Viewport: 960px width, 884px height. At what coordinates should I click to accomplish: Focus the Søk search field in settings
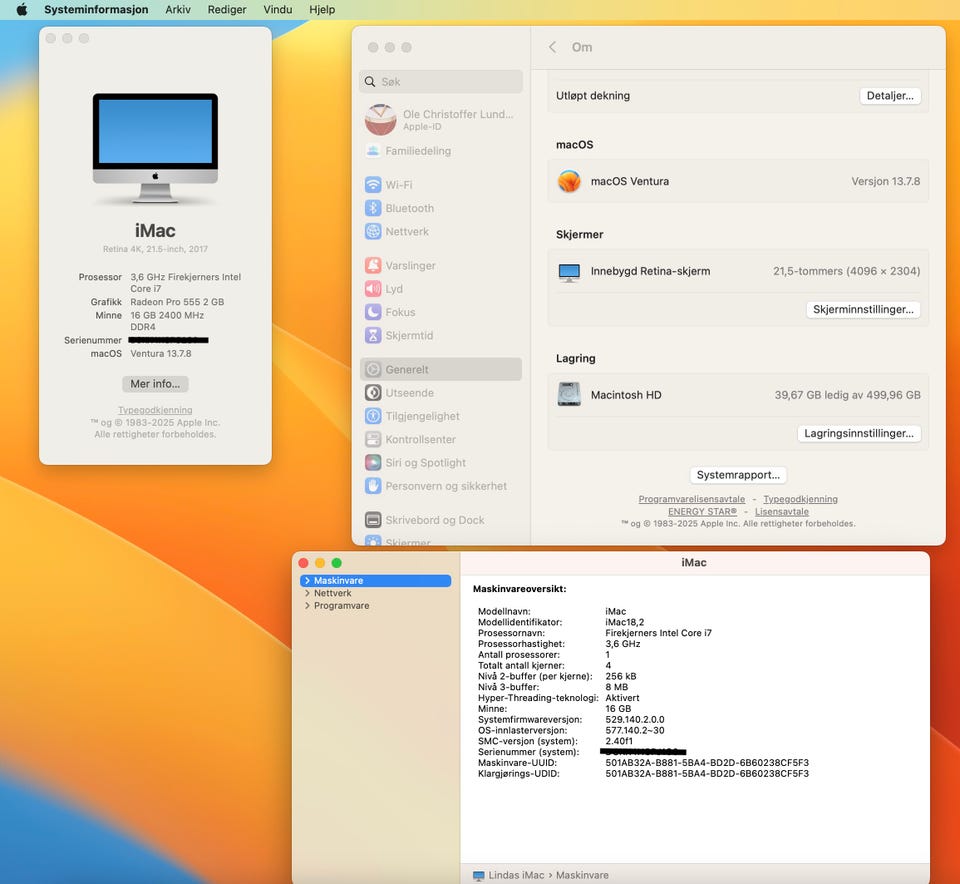[441, 81]
